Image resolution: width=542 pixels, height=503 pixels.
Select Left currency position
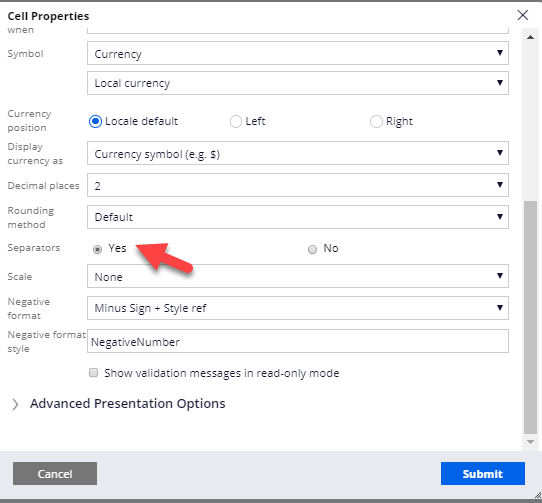236,121
